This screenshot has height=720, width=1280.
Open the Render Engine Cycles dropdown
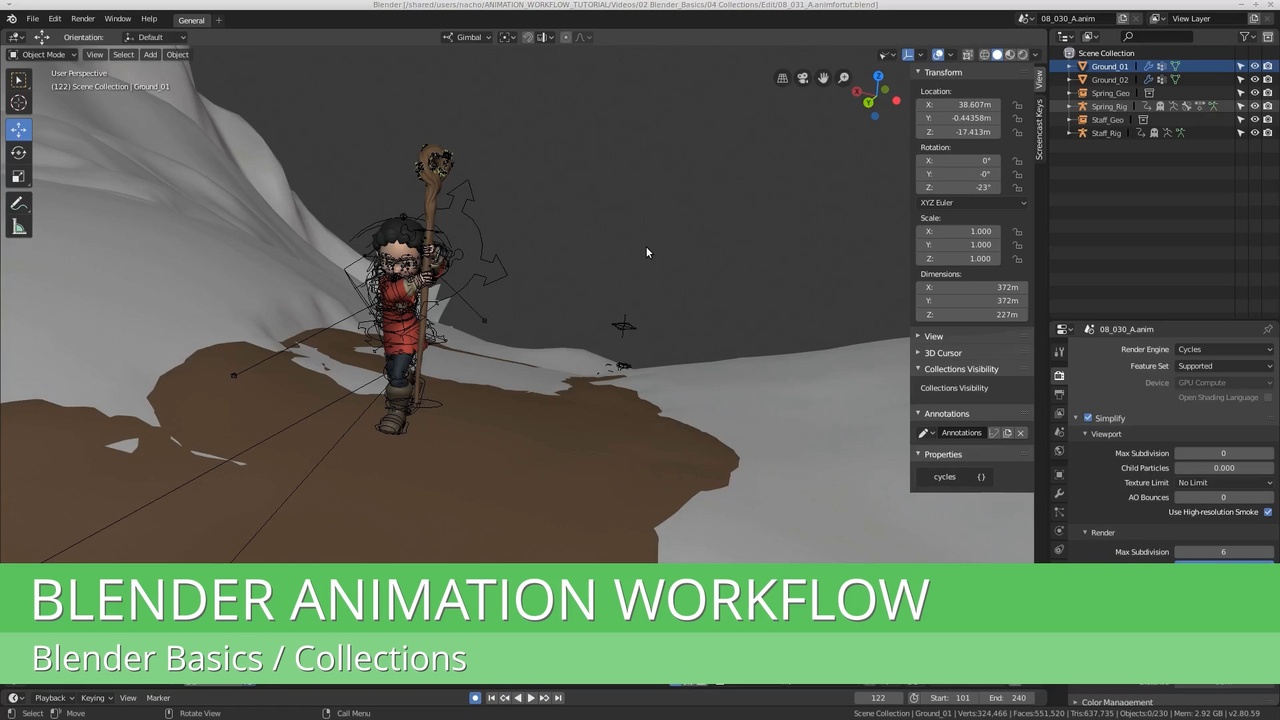pos(1224,349)
